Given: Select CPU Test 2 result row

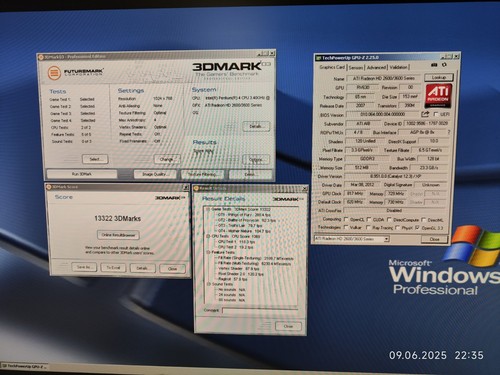Looking at the screenshot, I should click(235, 247).
